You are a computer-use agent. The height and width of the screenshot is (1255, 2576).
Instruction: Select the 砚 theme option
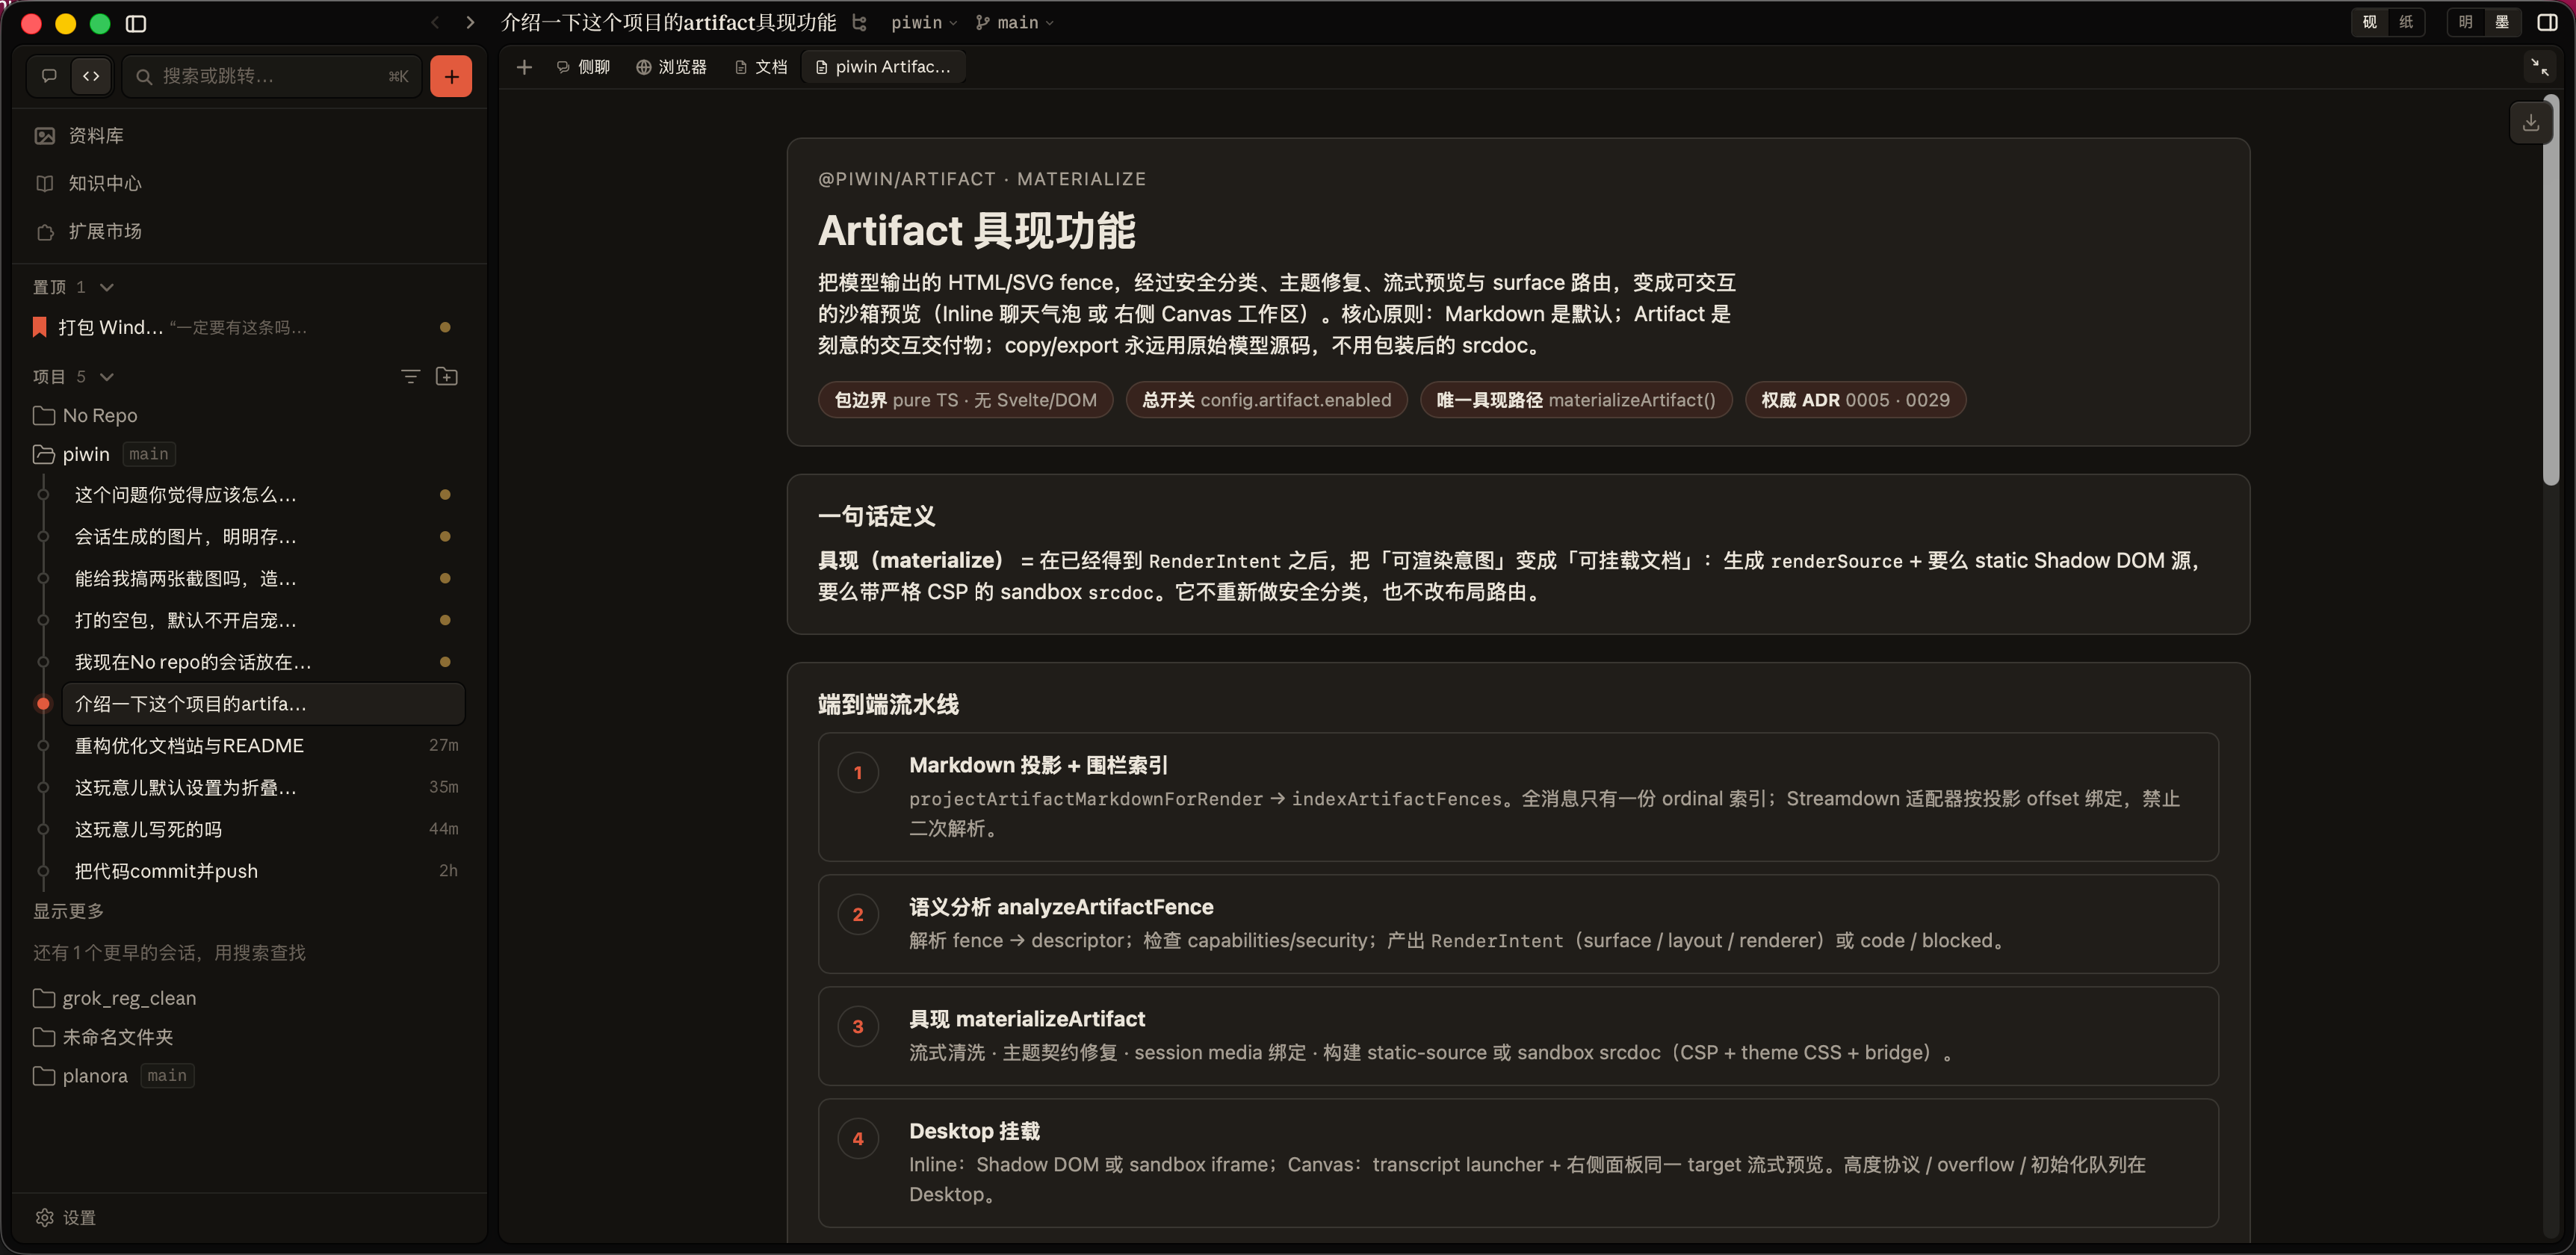[x=2369, y=22]
